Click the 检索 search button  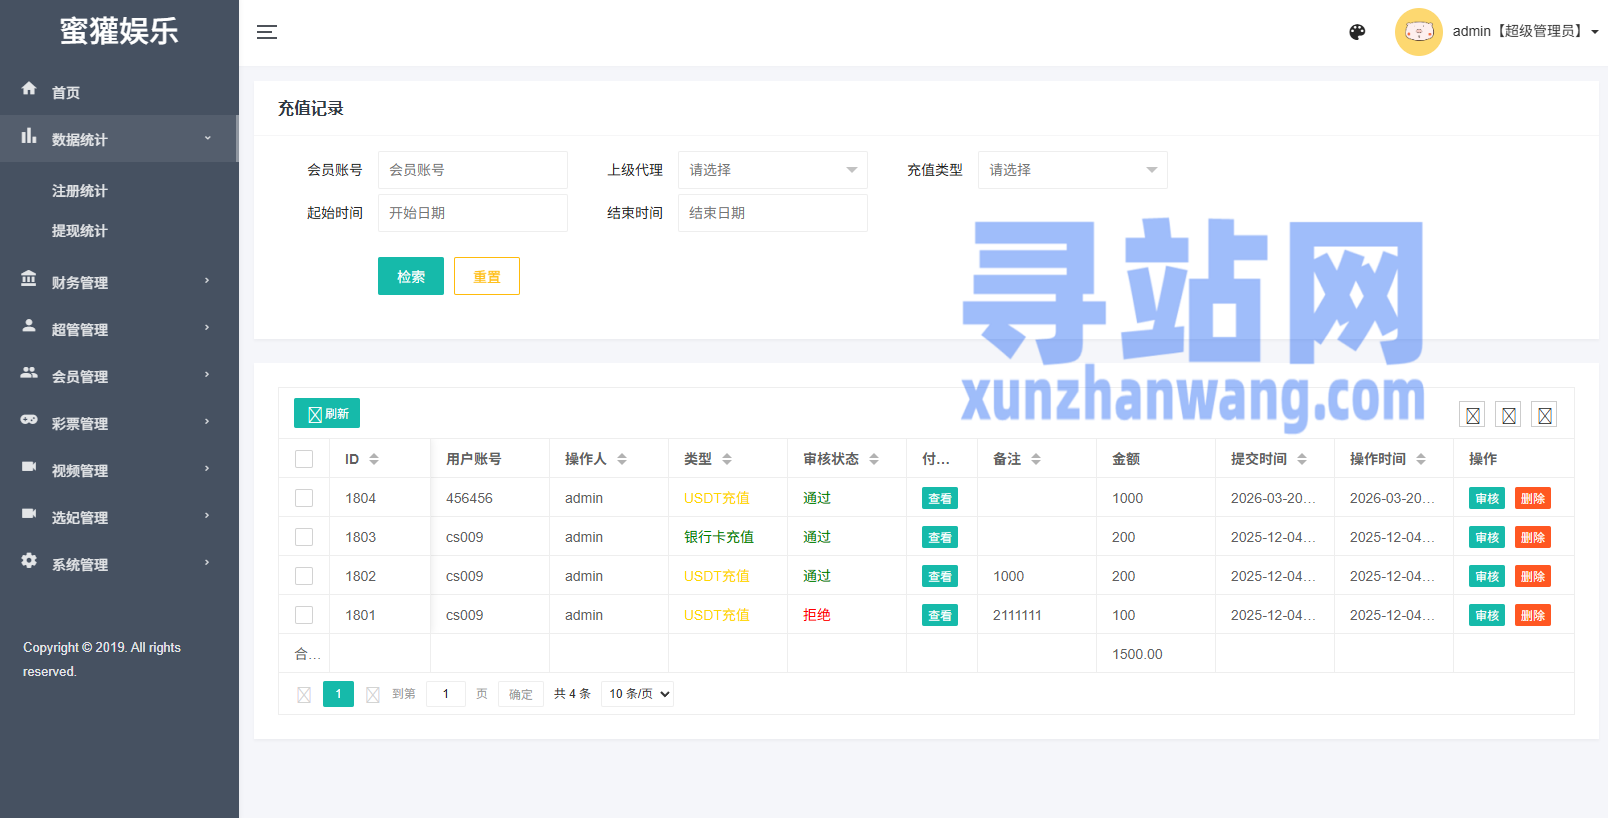click(x=410, y=276)
